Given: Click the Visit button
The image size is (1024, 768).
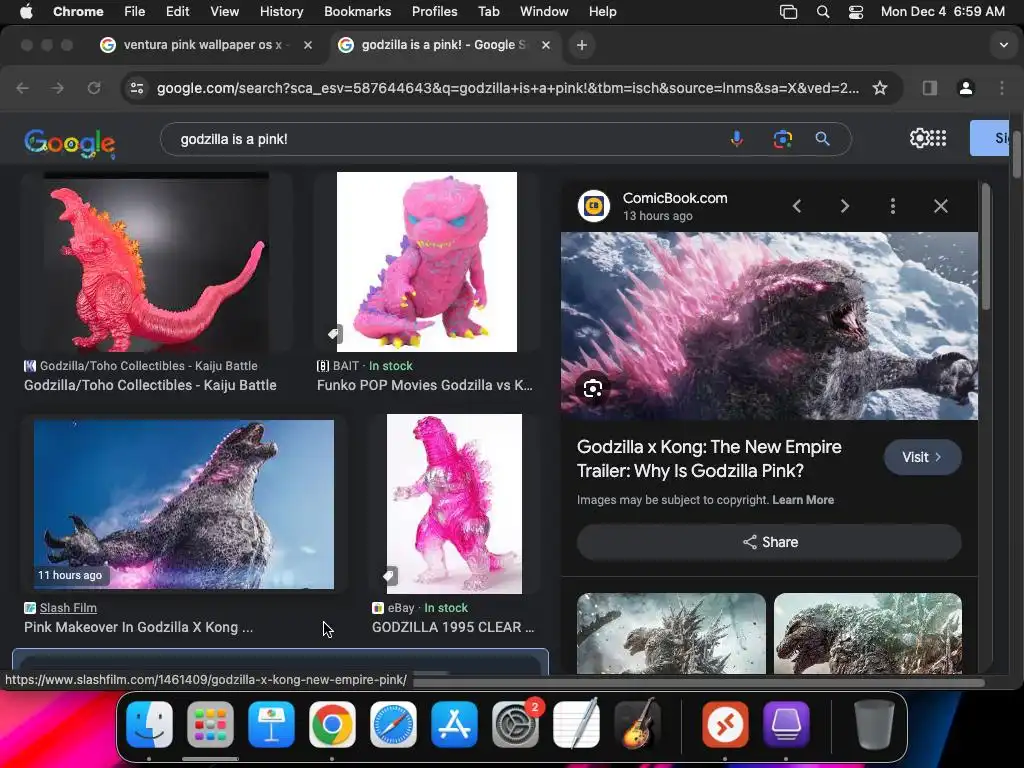Looking at the screenshot, I should 922,457.
